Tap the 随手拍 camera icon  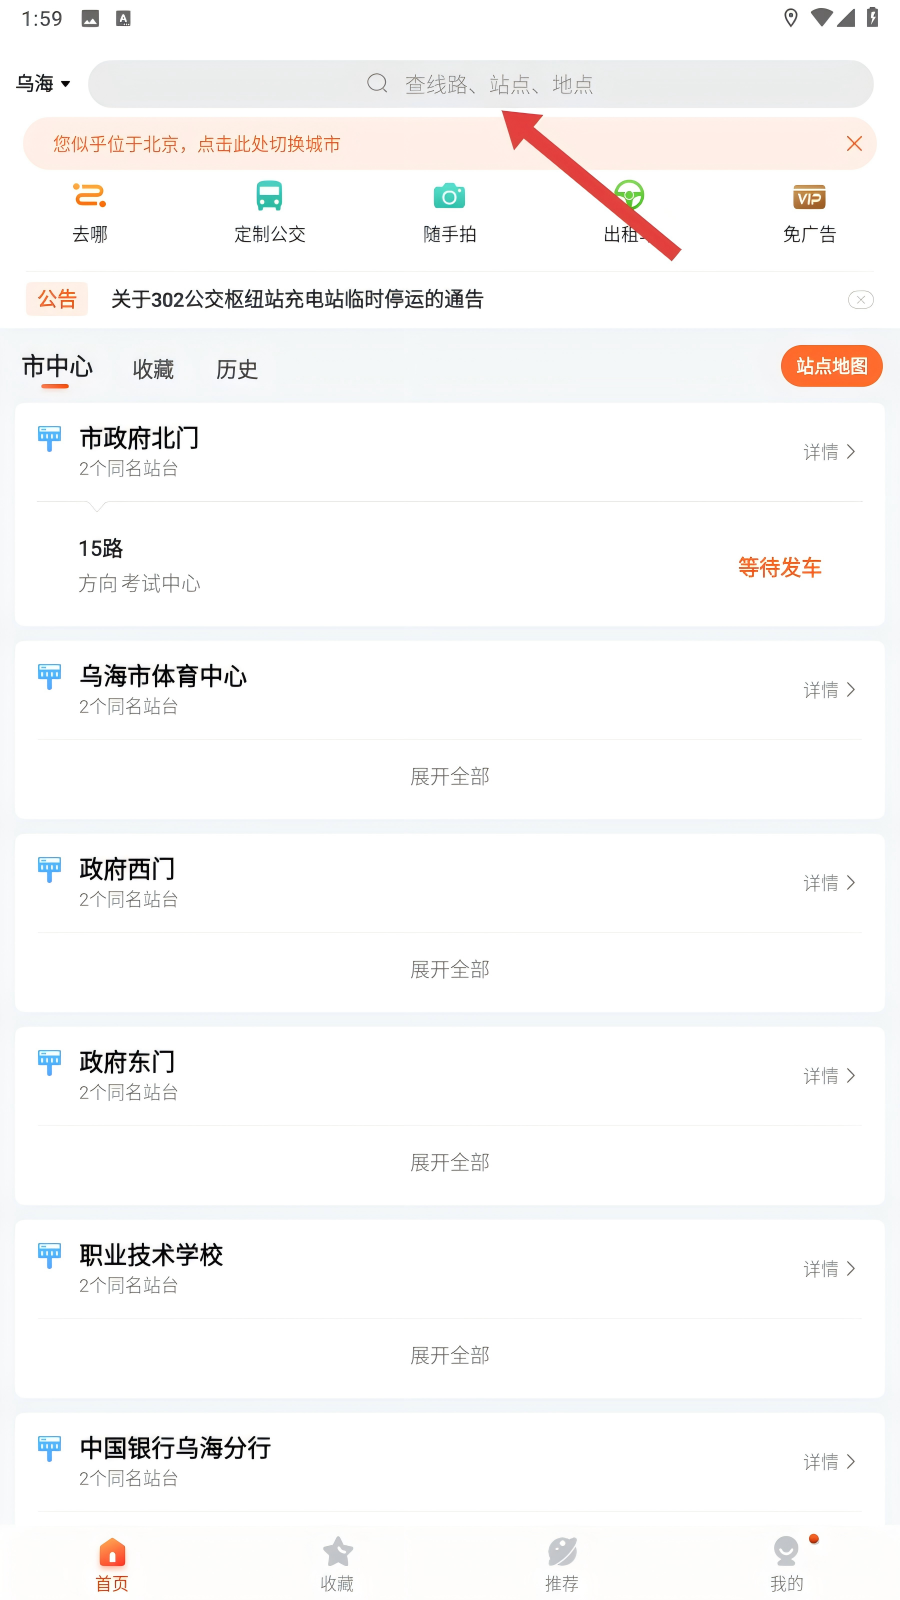(449, 196)
